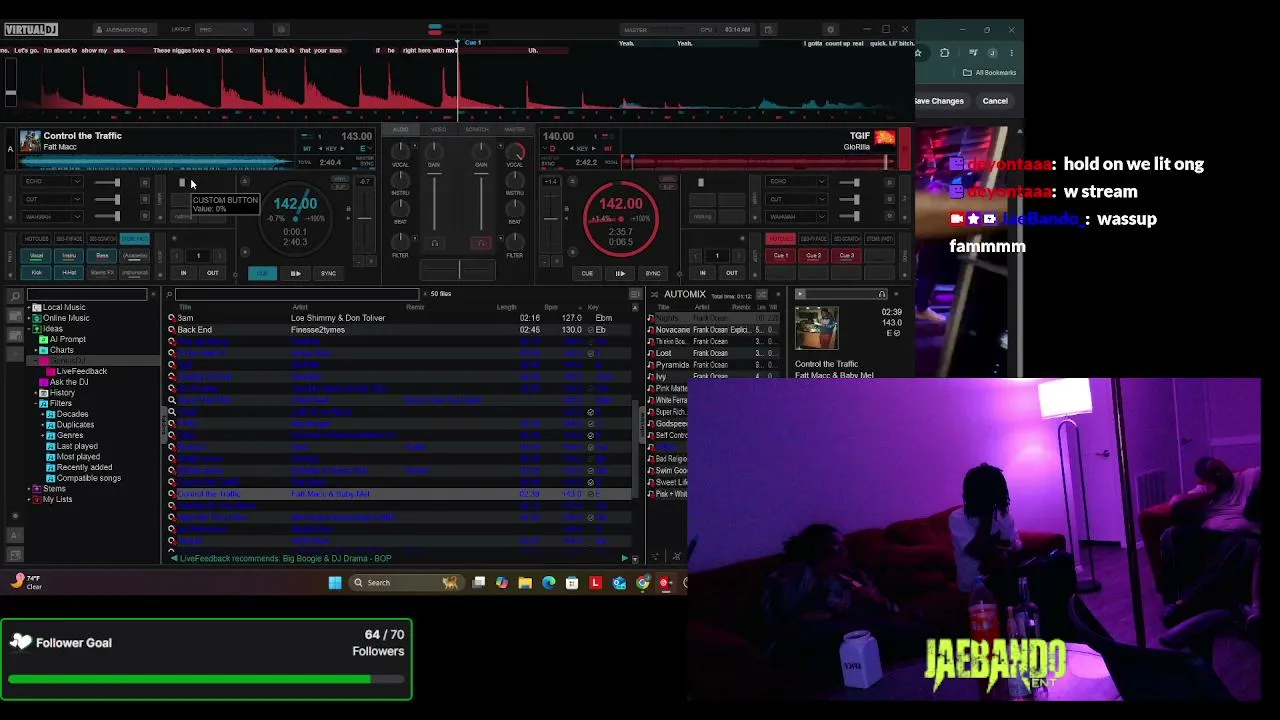Switch to the VIDEO mixer tab
Image resolution: width=1280 pixels, height=720 pixels.
[x=438, y=129]
